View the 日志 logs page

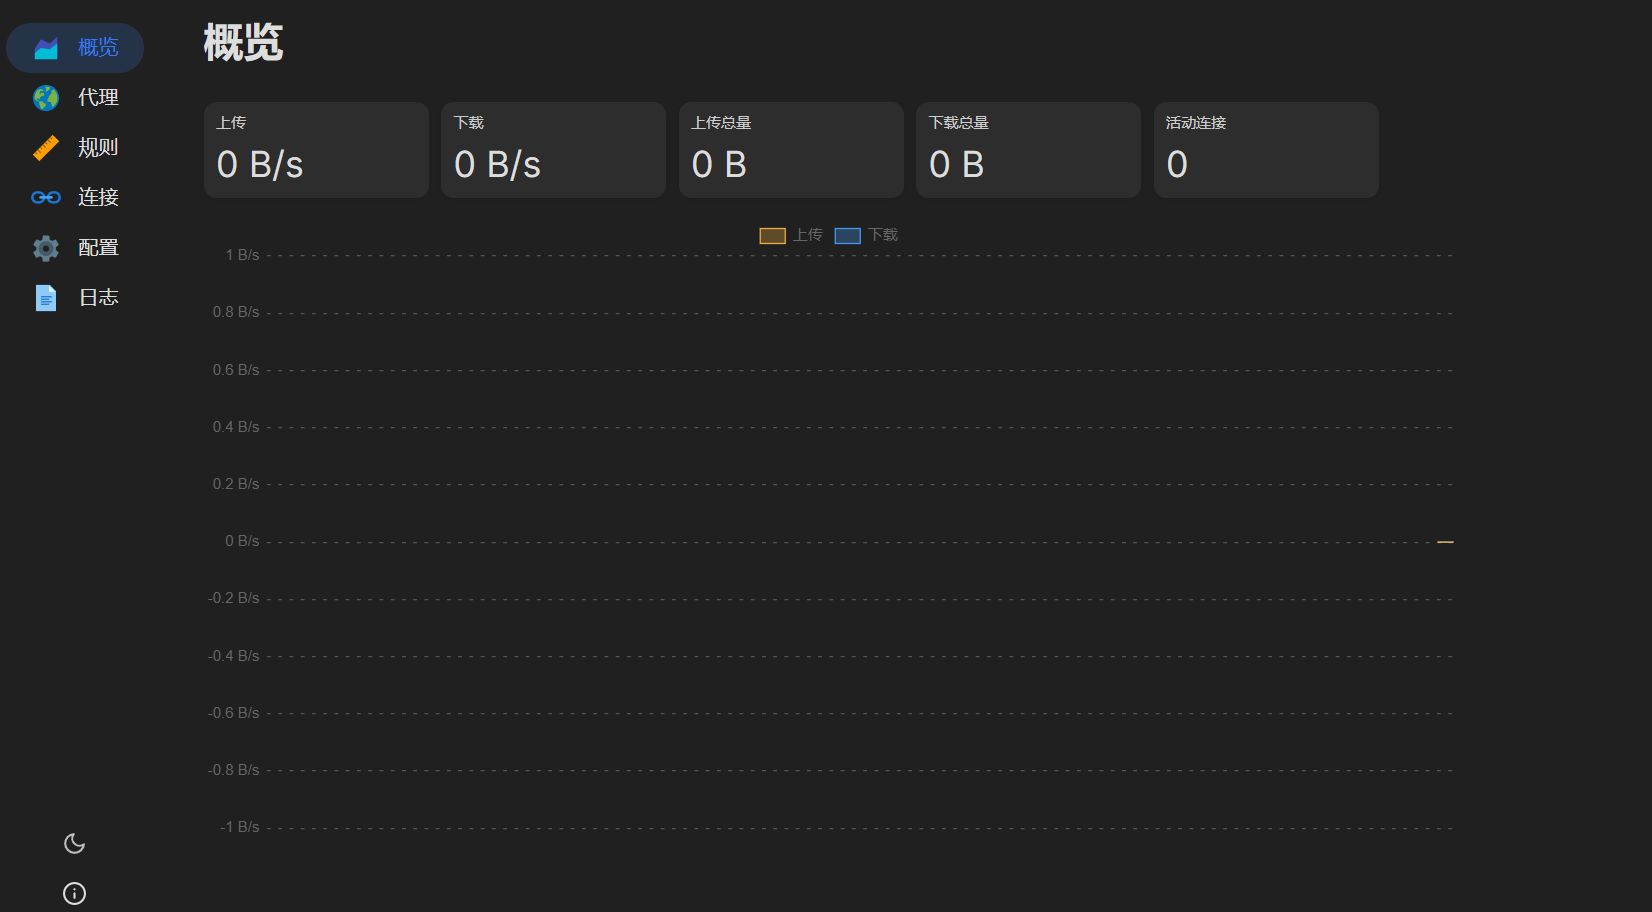click(98, 298)
